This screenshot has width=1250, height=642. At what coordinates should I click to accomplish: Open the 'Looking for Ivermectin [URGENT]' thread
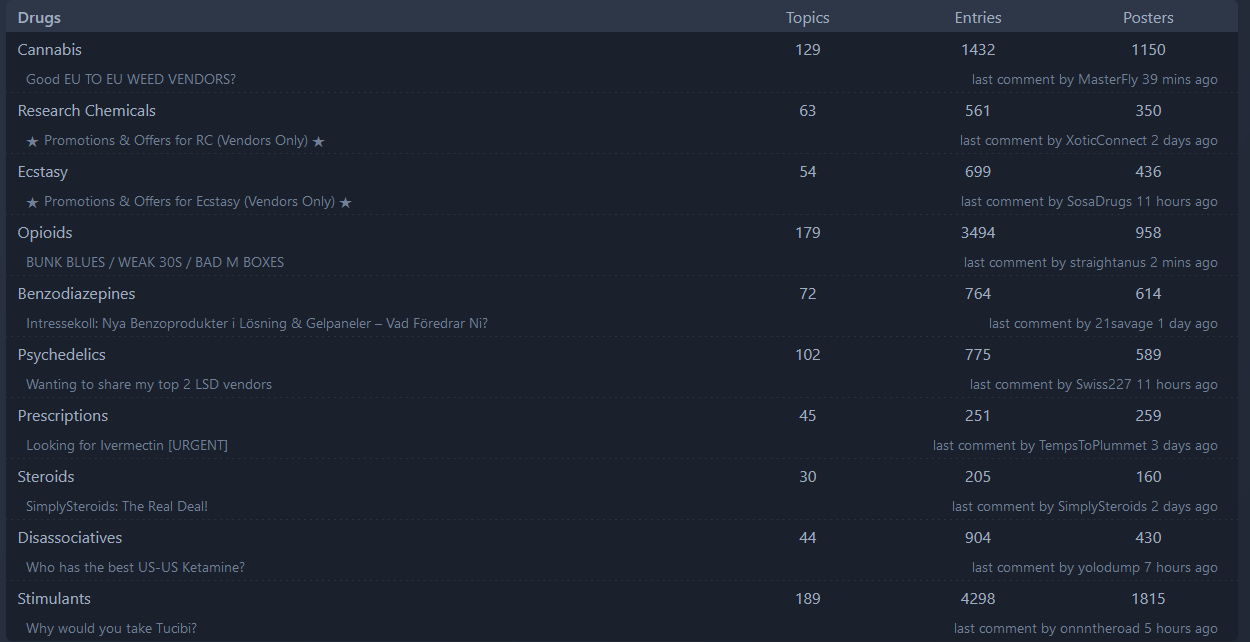pyautogui.click(x=127, y=446)
